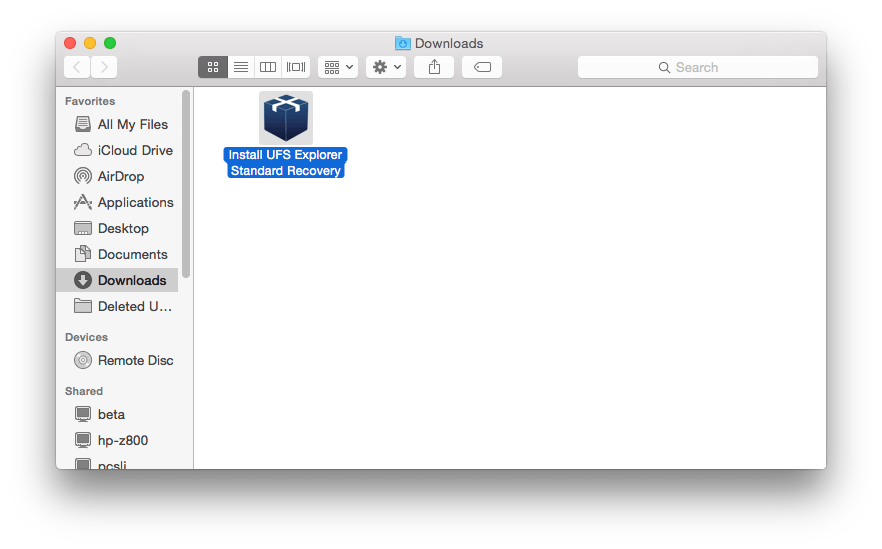Switch to Cover Flow view
Screen dimensions: 882x549
296,67
